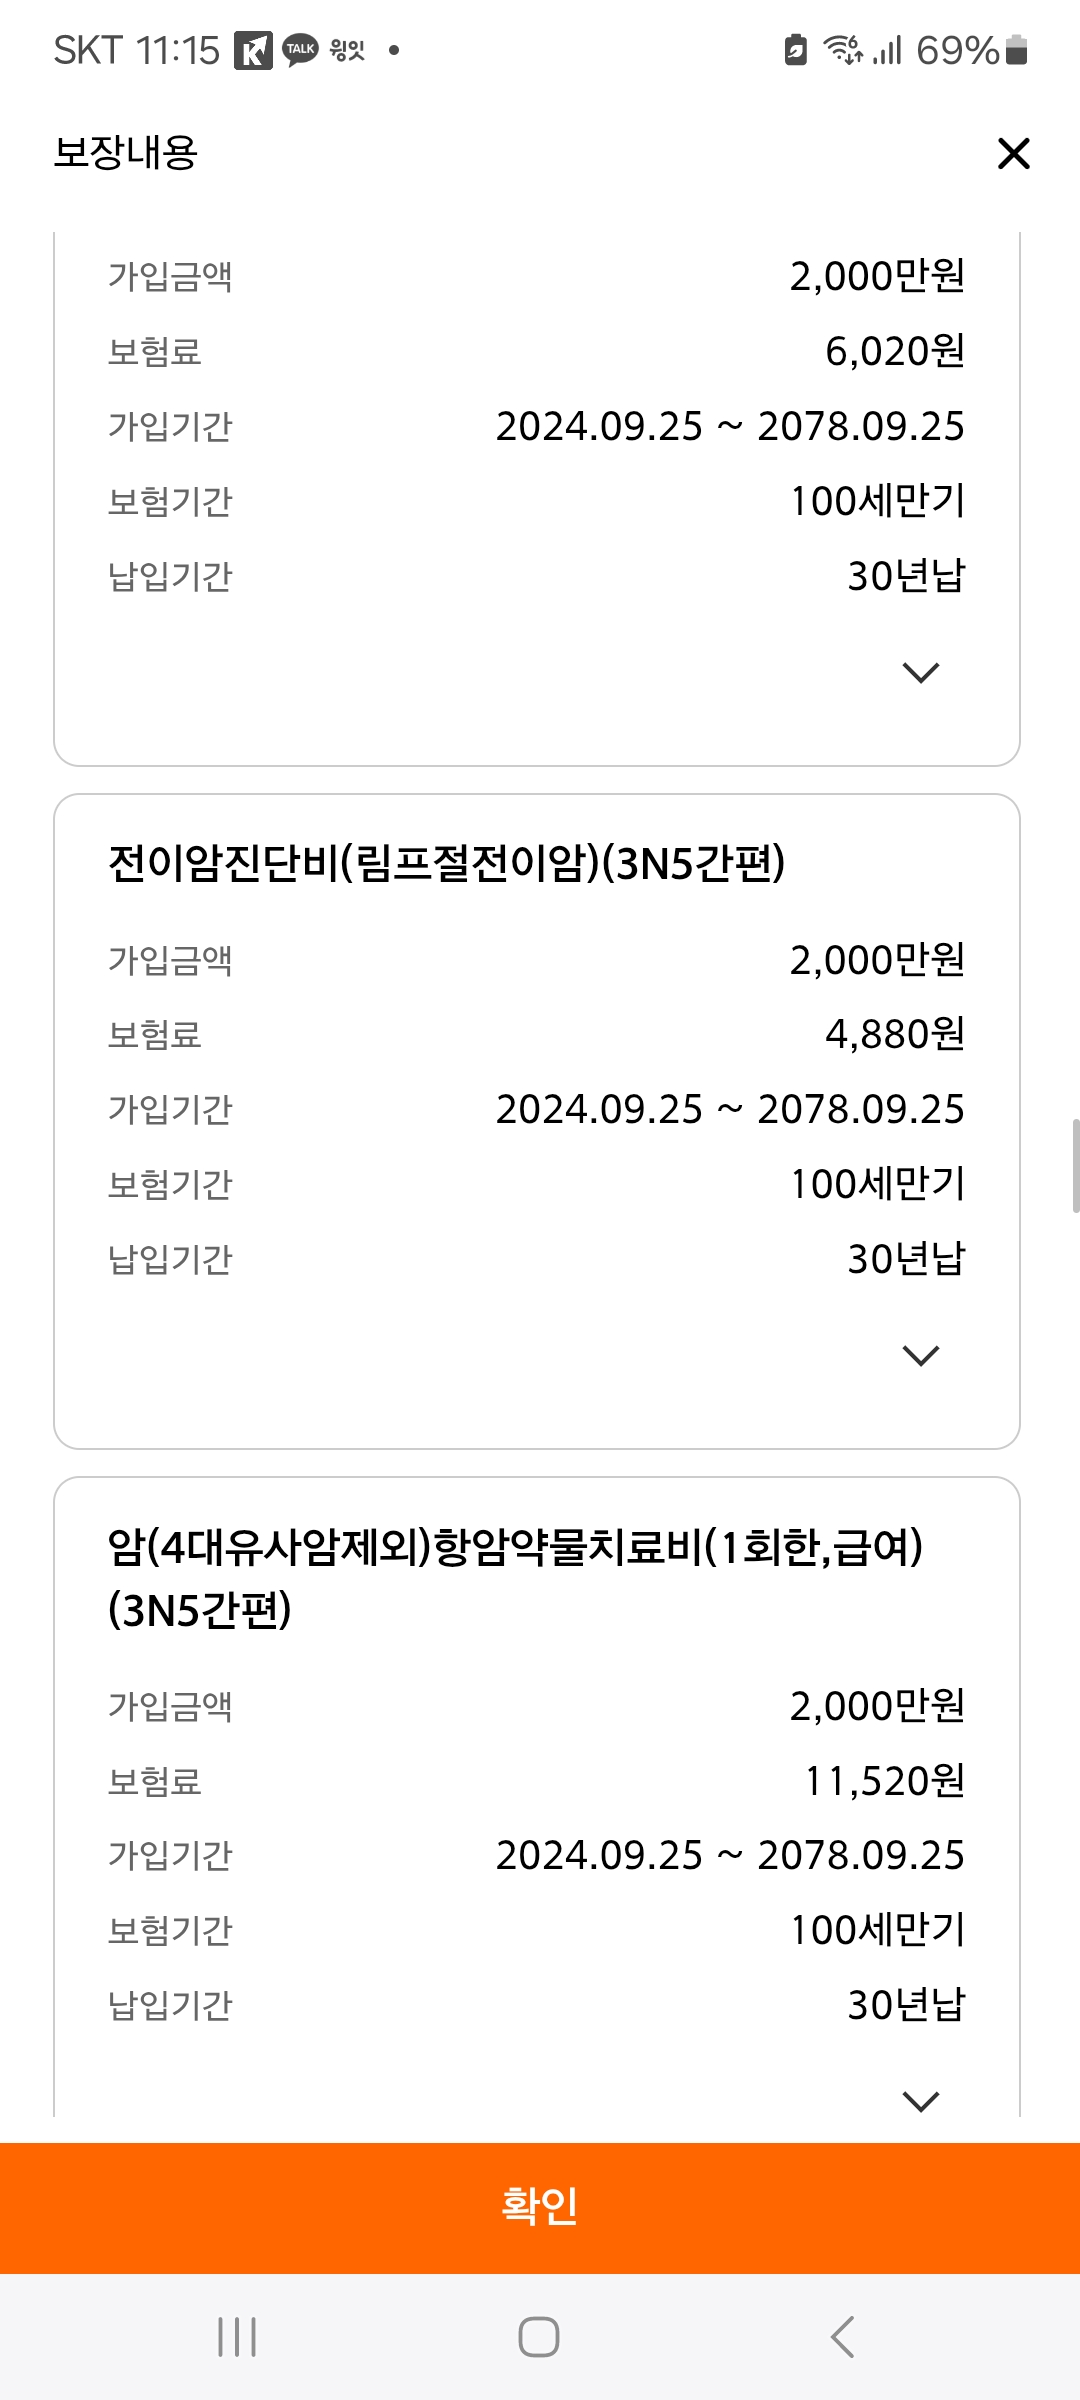Tap the K app notification icon
Viewport: 1080px width, 2400px height.
tap(253, 50)
